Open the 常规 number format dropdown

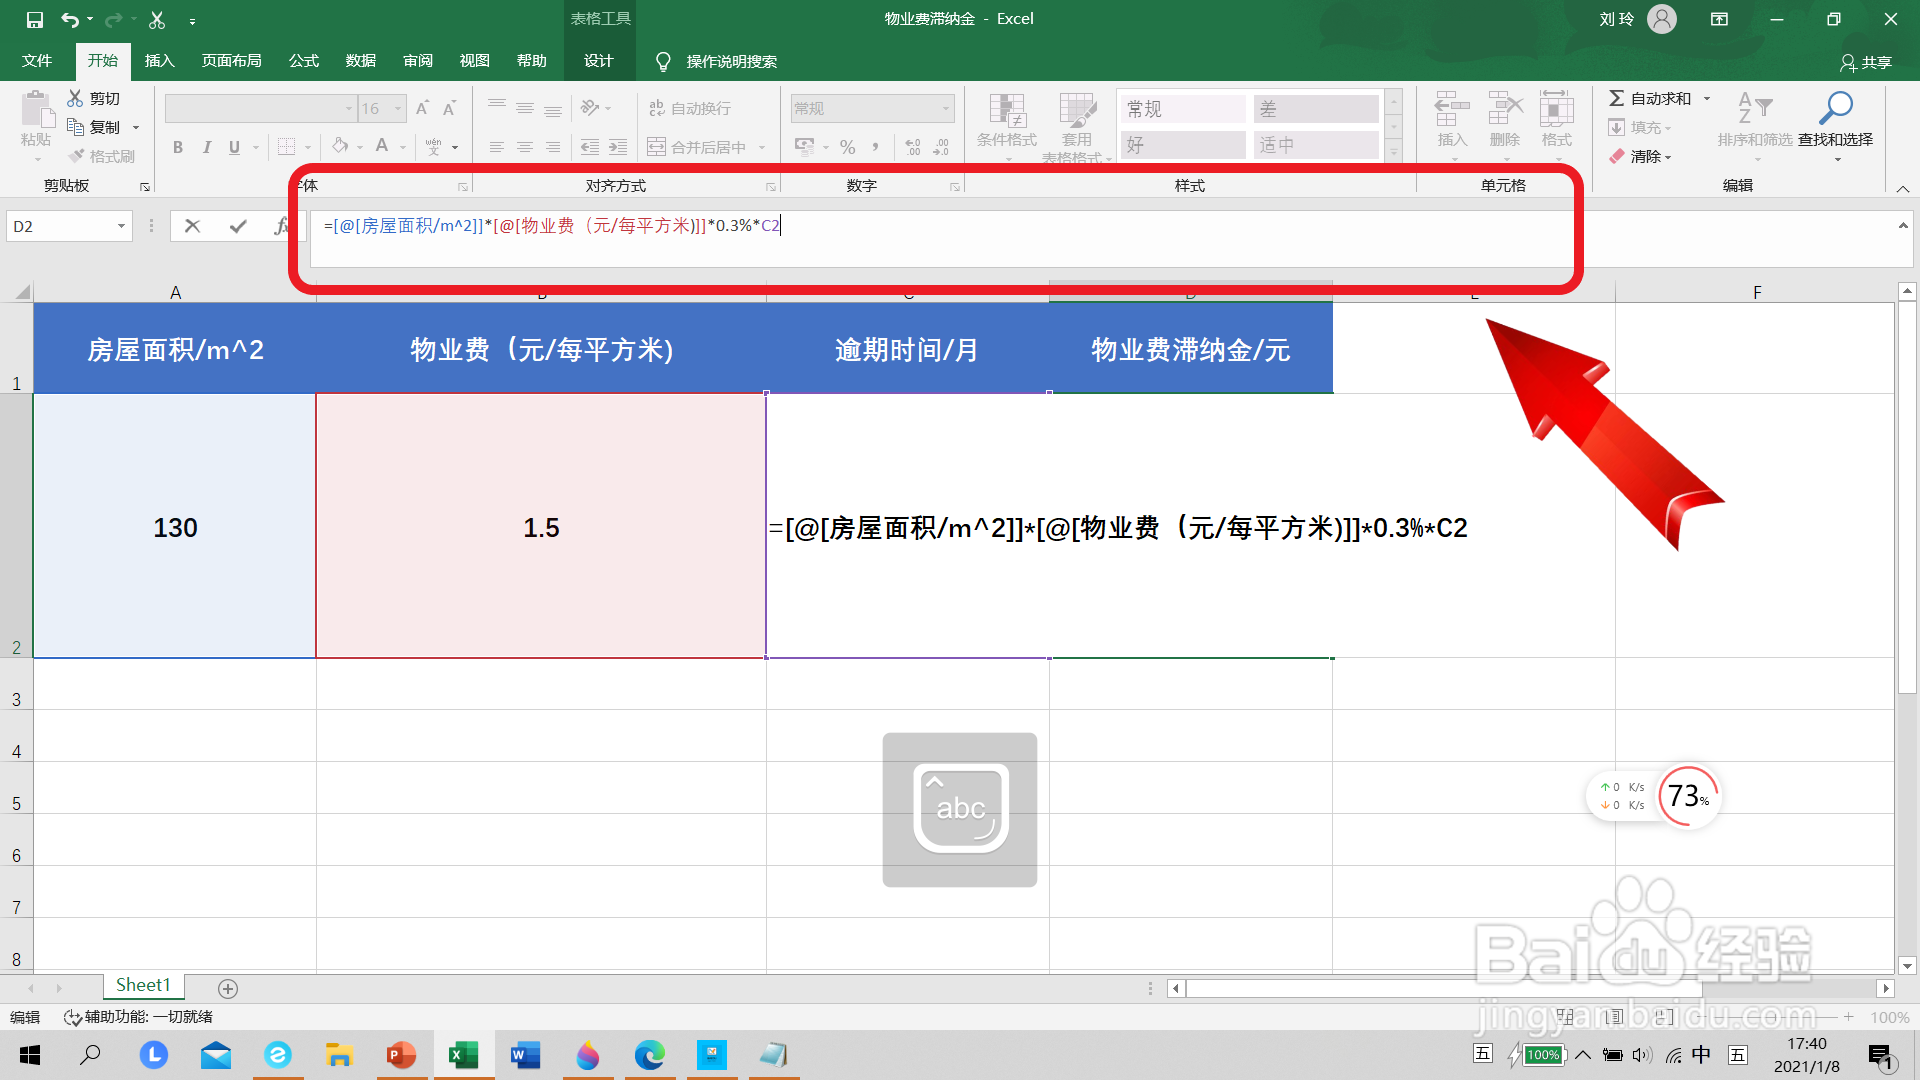pyautogui.click(x=945, y=108)
